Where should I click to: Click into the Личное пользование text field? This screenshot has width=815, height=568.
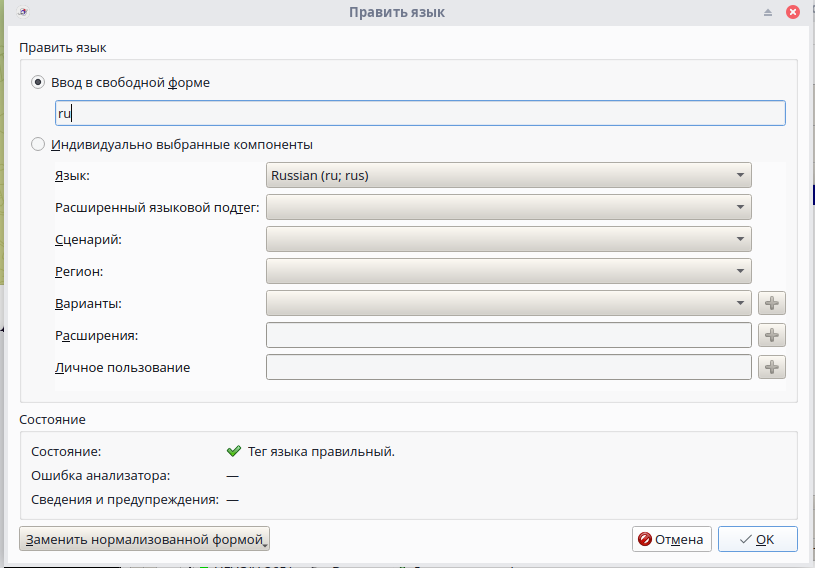(x=509, y=367)
